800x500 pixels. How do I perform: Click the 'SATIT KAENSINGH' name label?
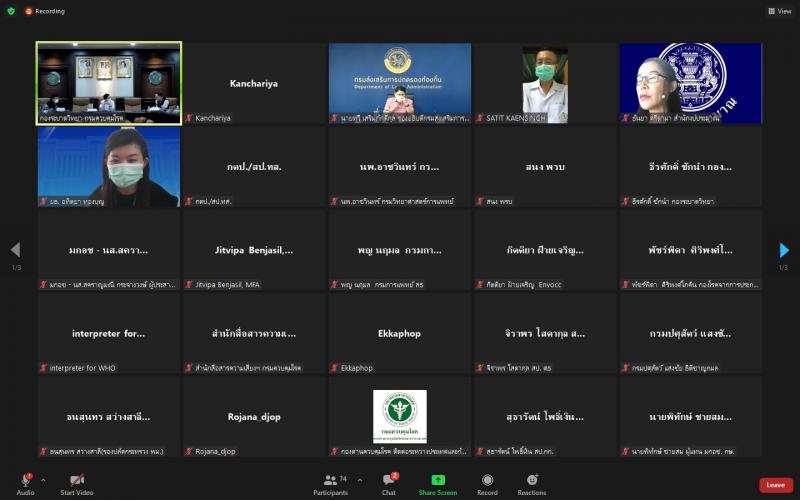[x=516, y=118]
